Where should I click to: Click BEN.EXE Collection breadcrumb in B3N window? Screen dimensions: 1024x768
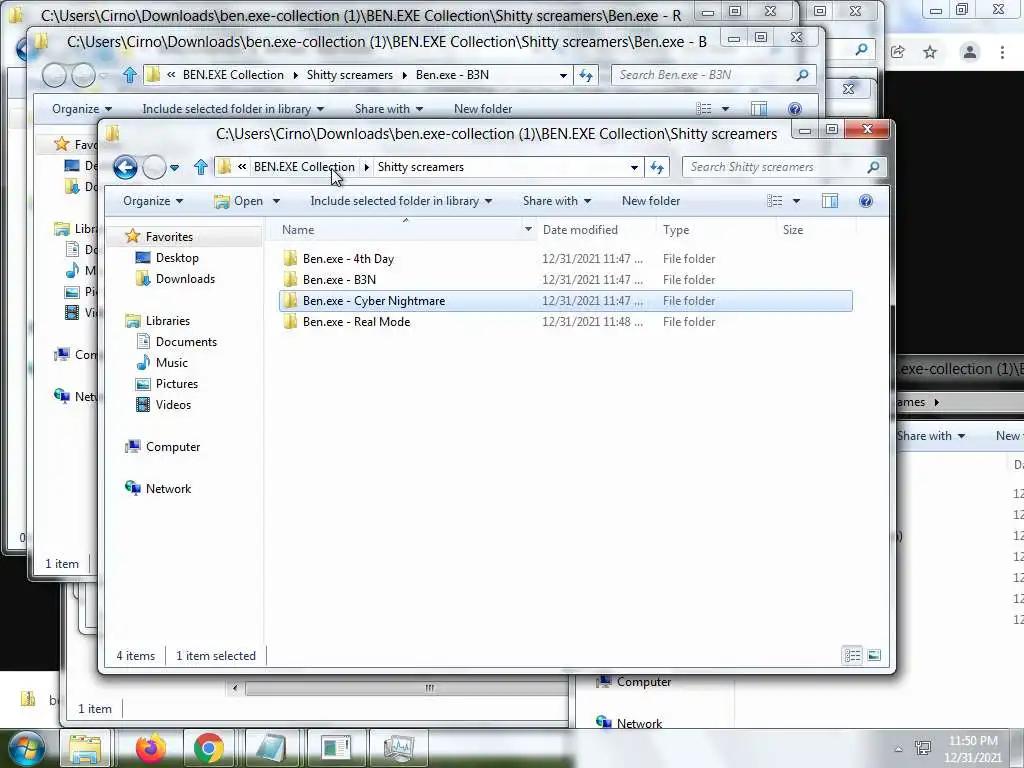(x=233, y=75)
